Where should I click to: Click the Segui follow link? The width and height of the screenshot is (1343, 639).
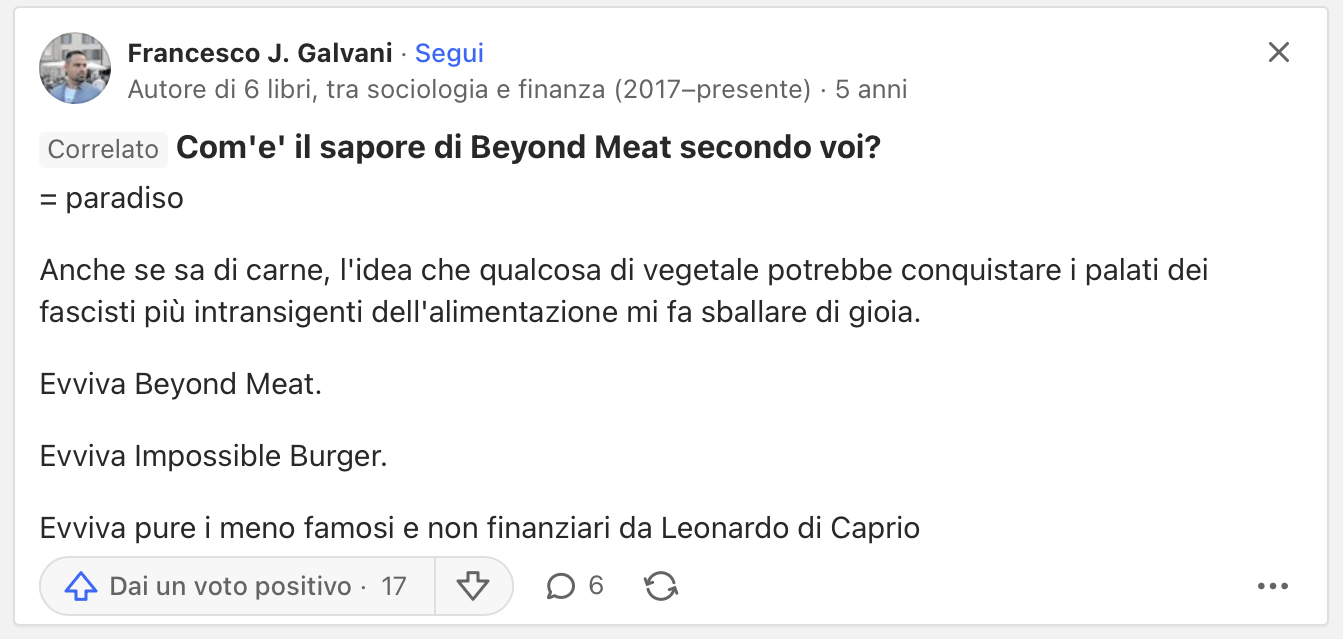click(449, 53)
